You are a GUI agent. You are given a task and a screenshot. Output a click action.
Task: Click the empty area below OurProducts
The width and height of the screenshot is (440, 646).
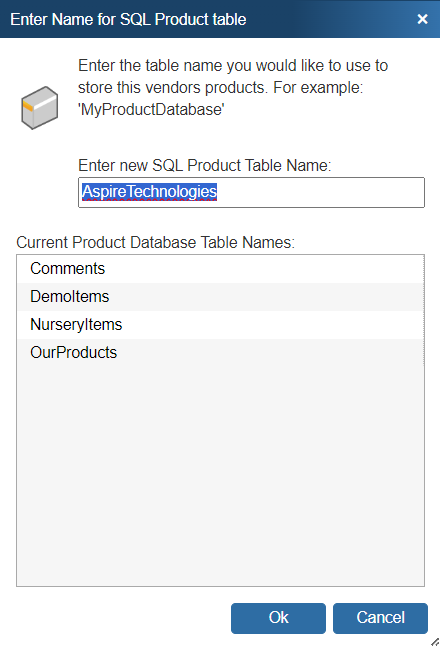(220, 476)
